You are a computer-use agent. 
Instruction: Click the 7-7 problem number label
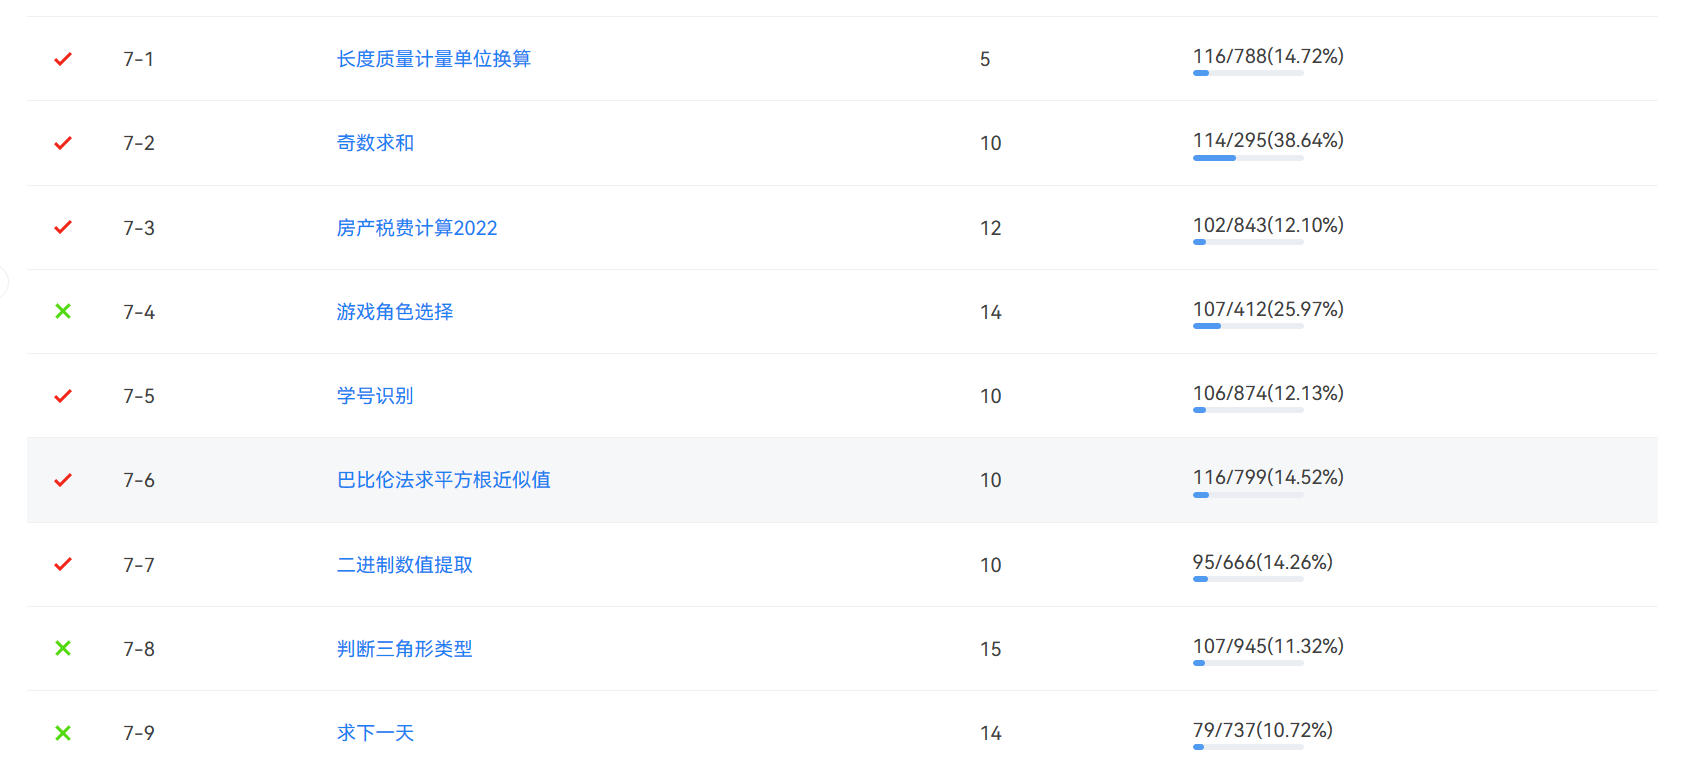139,565
